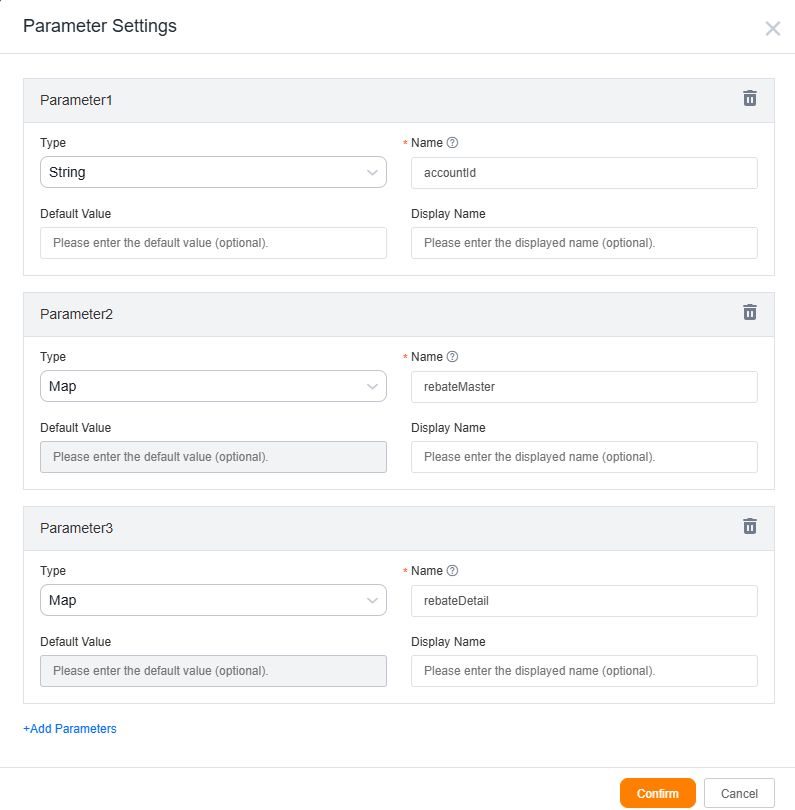The image size is (795, 810).
Task: Confirm the parameter settings
Action: [658, 793]
